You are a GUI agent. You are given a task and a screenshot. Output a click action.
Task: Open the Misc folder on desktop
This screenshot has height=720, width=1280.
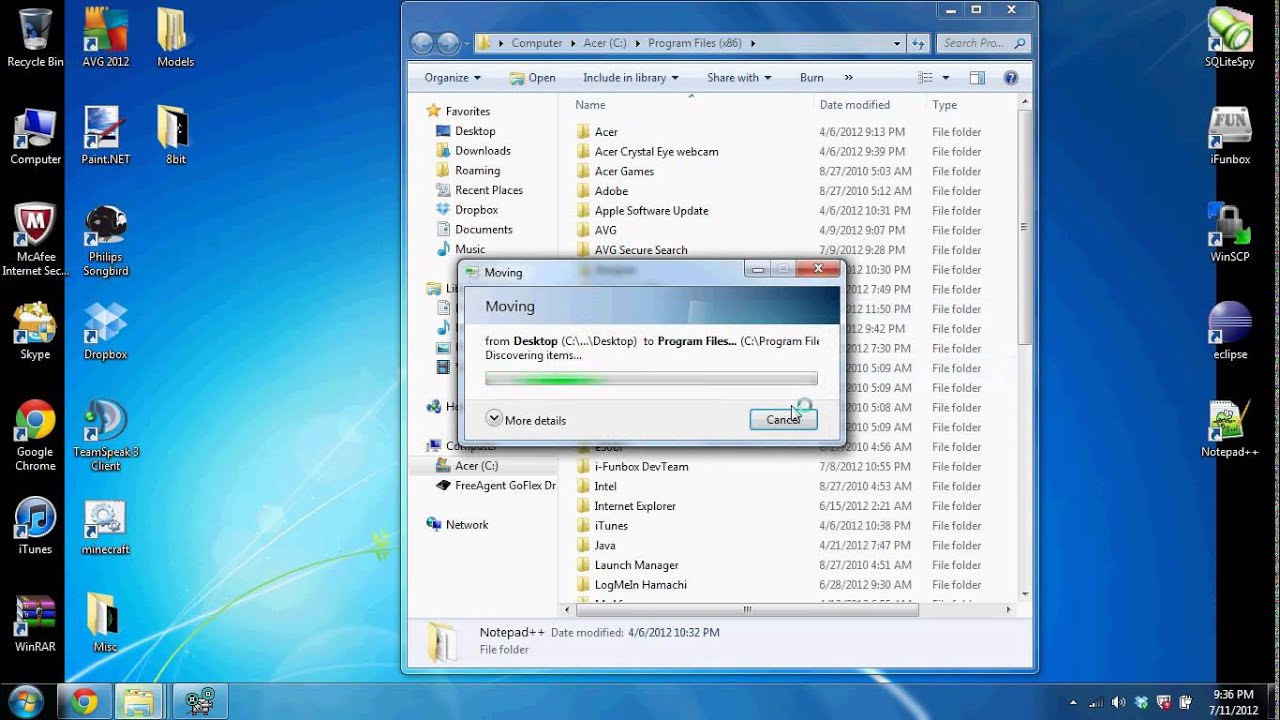tap(106, 624)
